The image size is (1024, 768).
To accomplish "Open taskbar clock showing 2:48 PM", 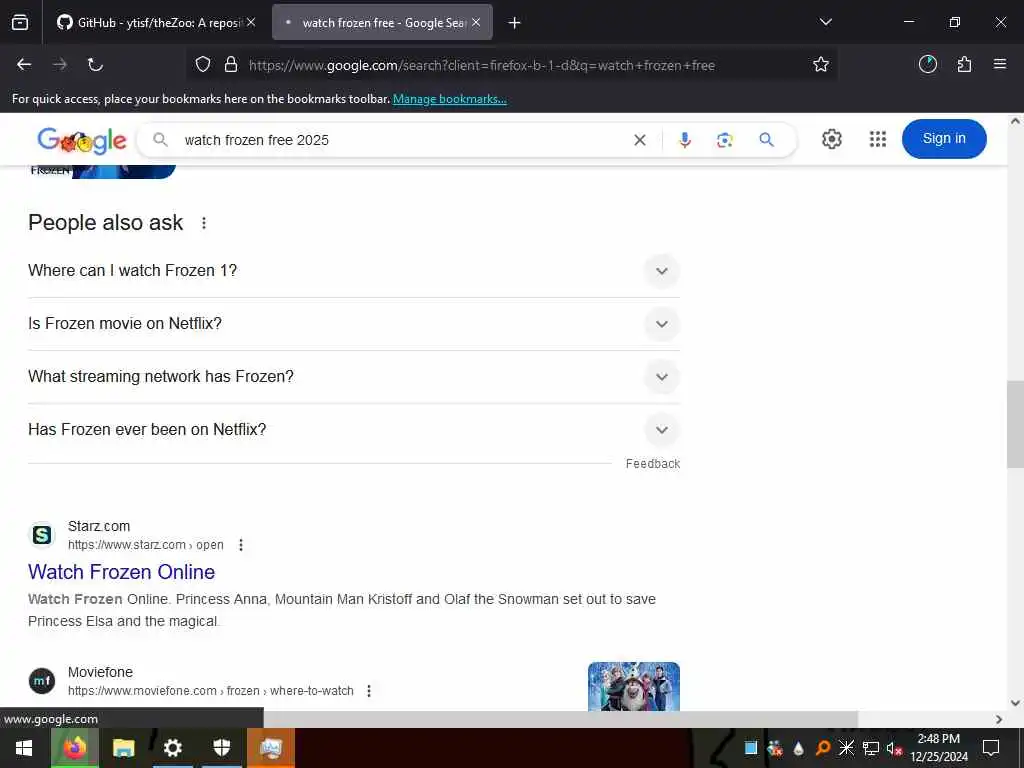I will [x=938, y=748].
